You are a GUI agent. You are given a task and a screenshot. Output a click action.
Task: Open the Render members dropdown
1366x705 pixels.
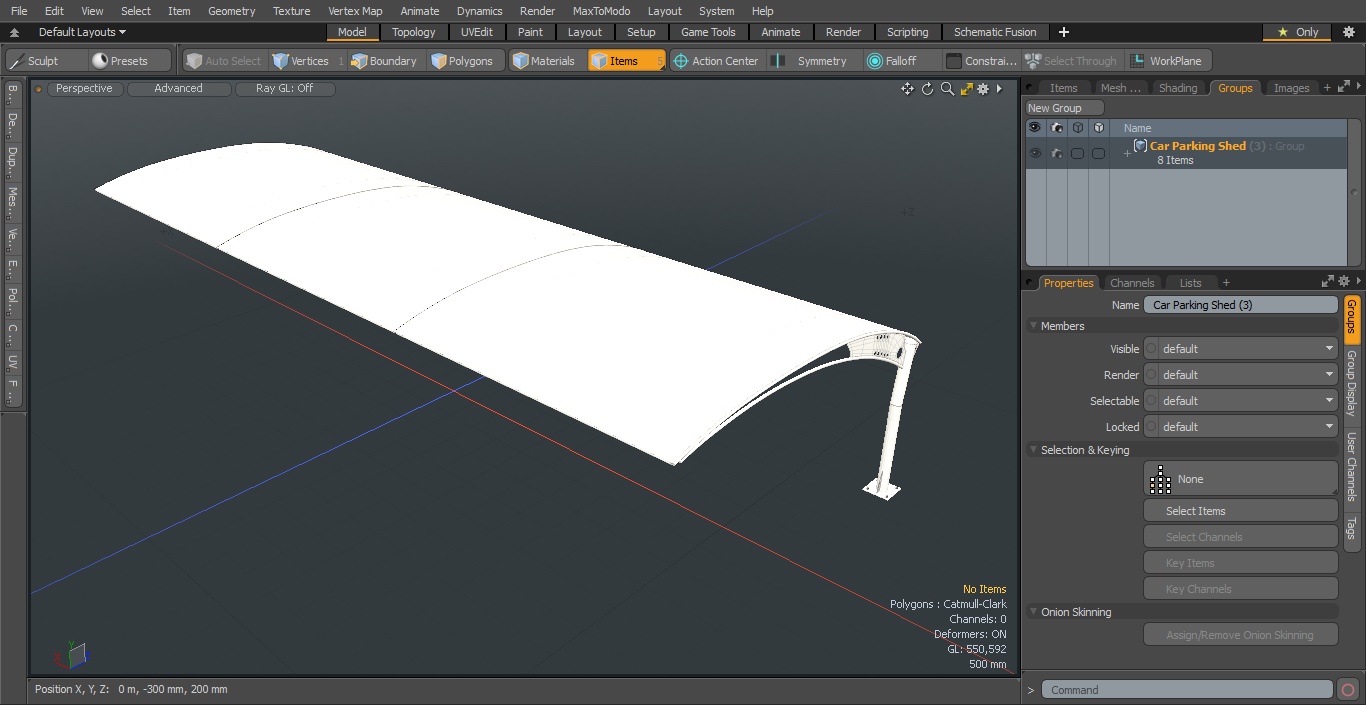point(1240,375)
